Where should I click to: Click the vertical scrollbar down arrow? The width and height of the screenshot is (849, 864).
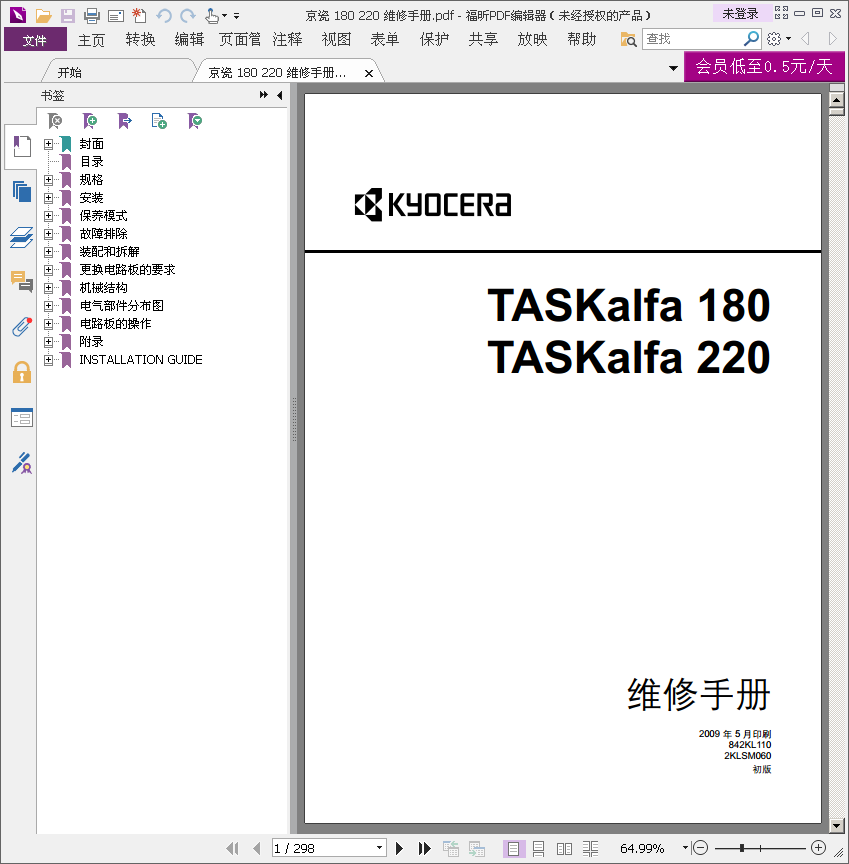[x=837, y=825]
